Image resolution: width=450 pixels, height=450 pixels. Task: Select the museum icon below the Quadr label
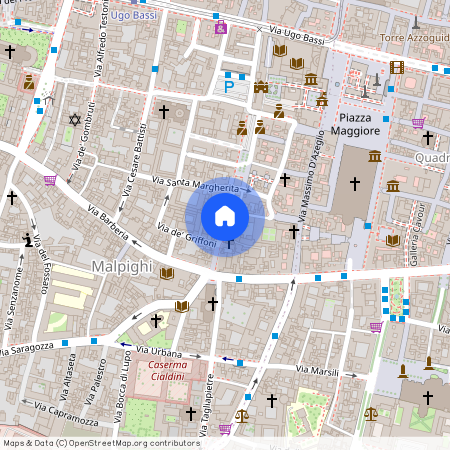click(393, 186)
